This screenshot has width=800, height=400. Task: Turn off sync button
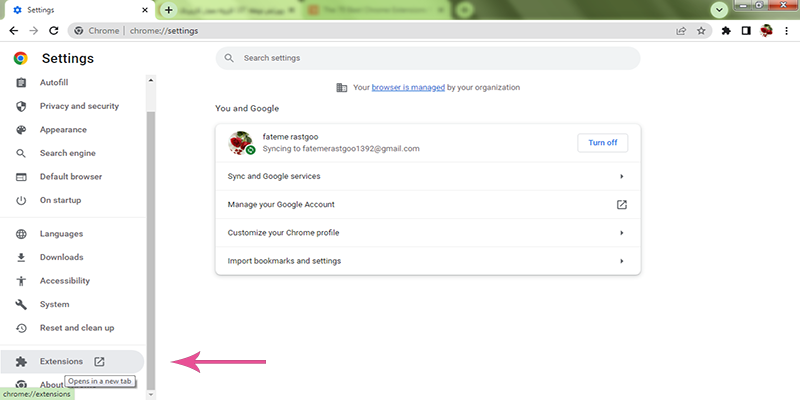602,142
